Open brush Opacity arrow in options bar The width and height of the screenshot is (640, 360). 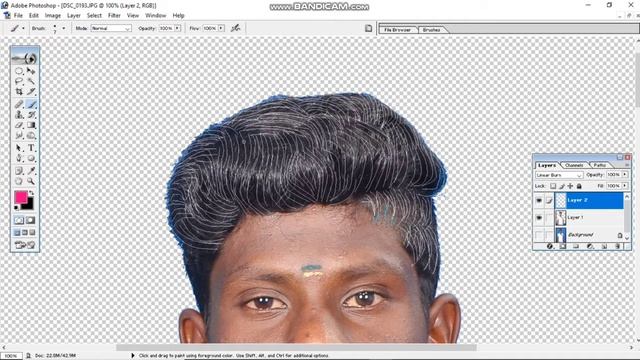pyautogui.click(x=178, y=28)
